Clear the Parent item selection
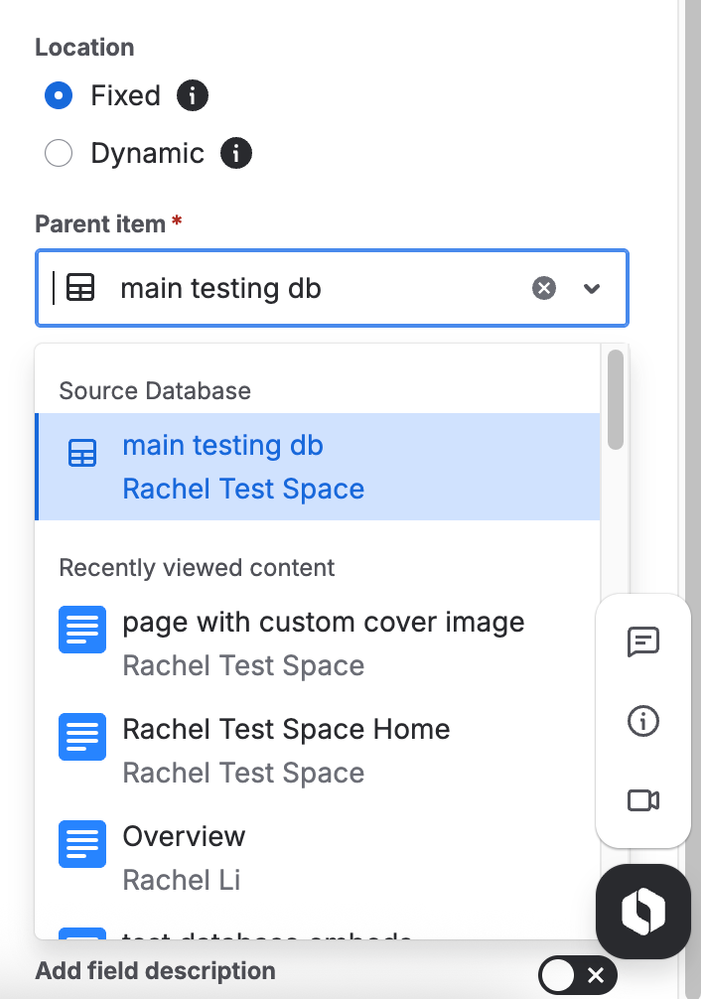 (543, 289)
